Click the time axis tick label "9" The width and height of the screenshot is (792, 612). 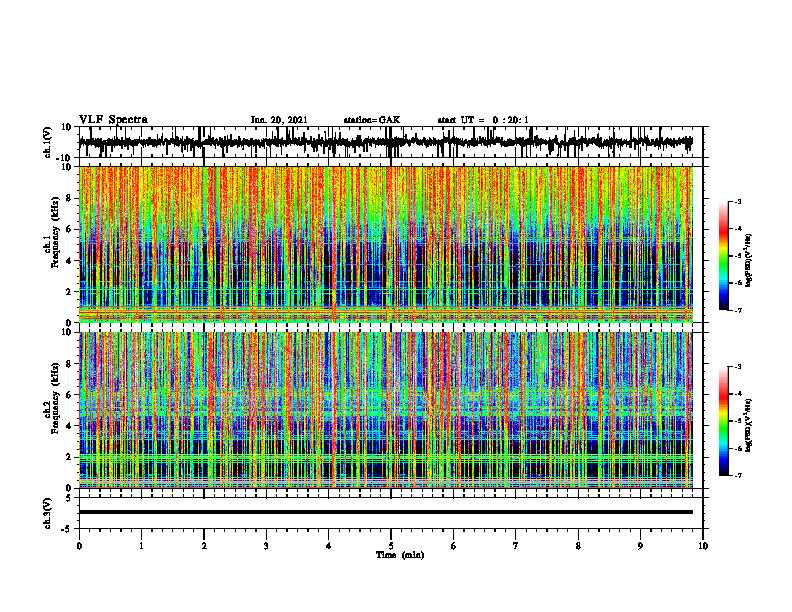tap(640, 546)
